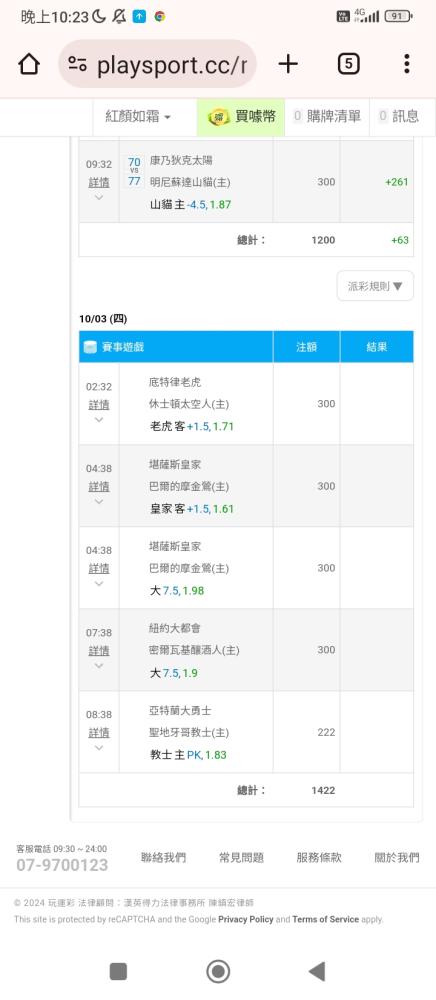Click the 聯絡我們 footer link

pyautogui.click(x=164, y=858)
